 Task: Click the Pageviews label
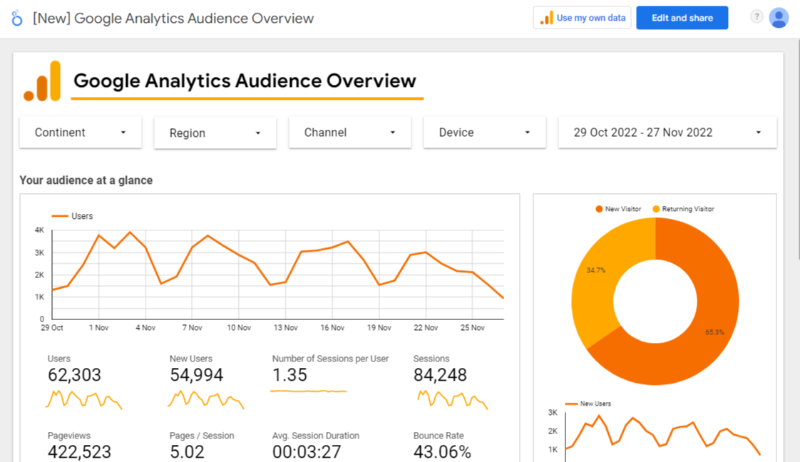tap(69, 435)
